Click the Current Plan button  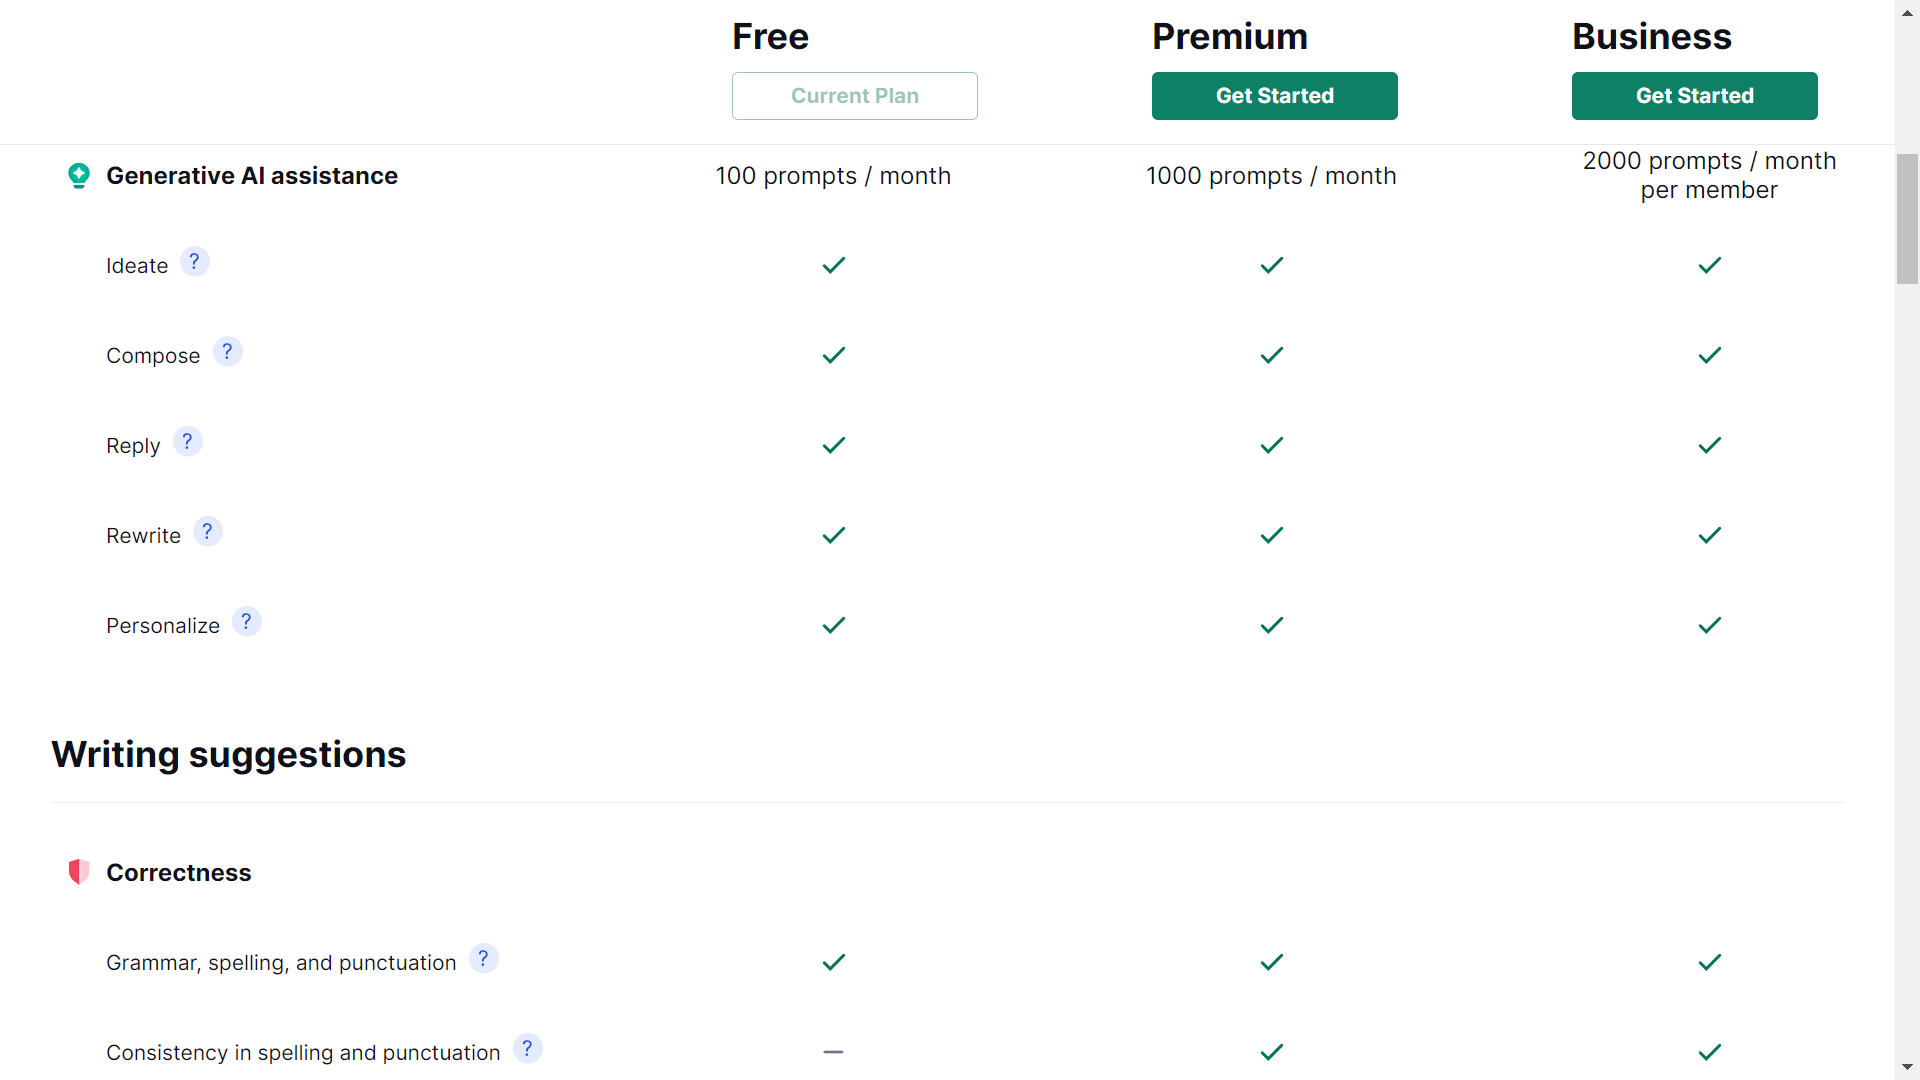pos(855,95)
